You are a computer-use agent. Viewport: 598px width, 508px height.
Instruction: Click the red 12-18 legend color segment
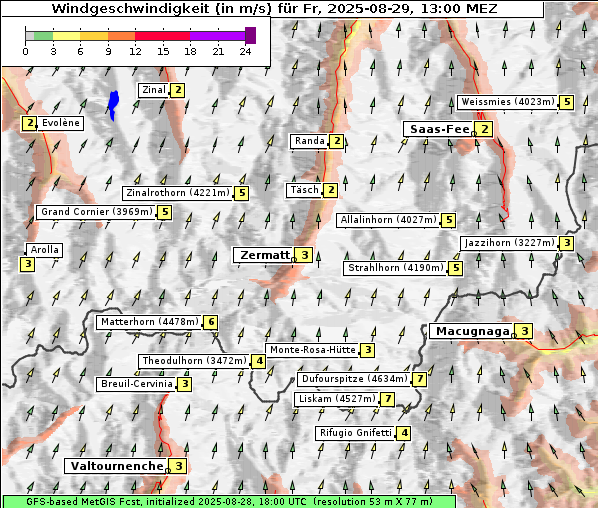click(162, 36)
